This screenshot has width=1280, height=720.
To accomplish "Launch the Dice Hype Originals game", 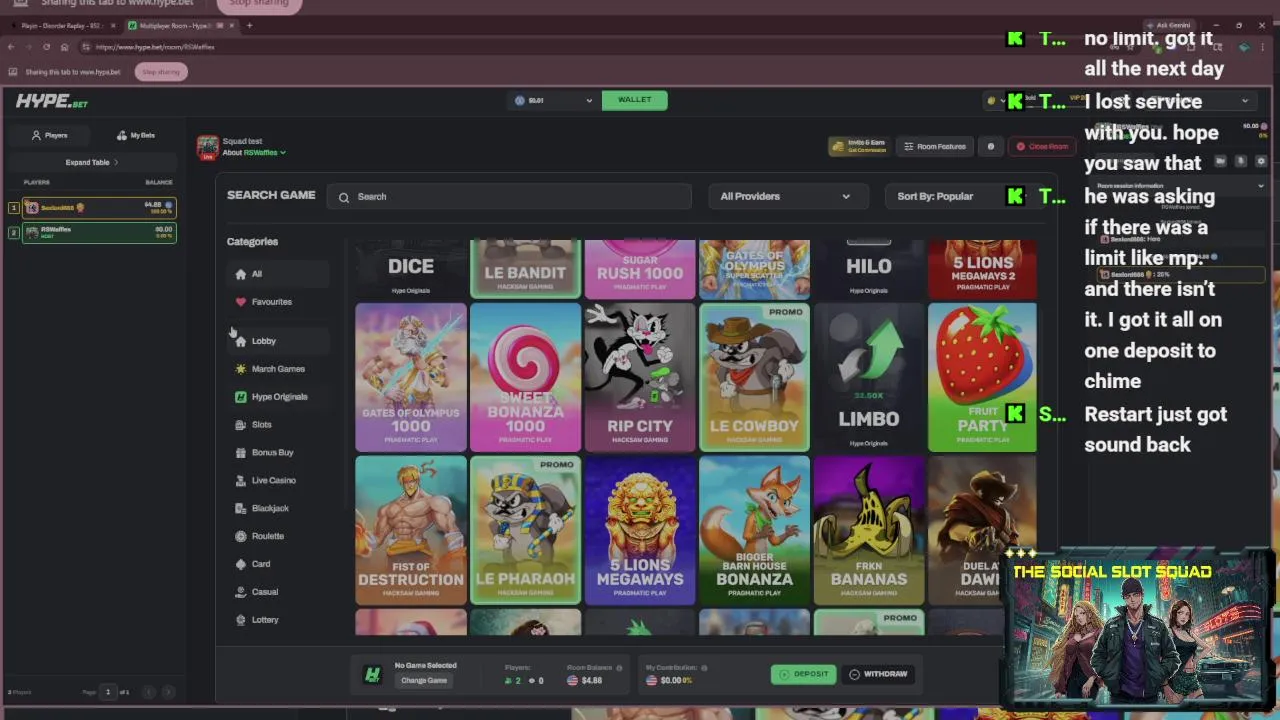I will coord(411,269).
